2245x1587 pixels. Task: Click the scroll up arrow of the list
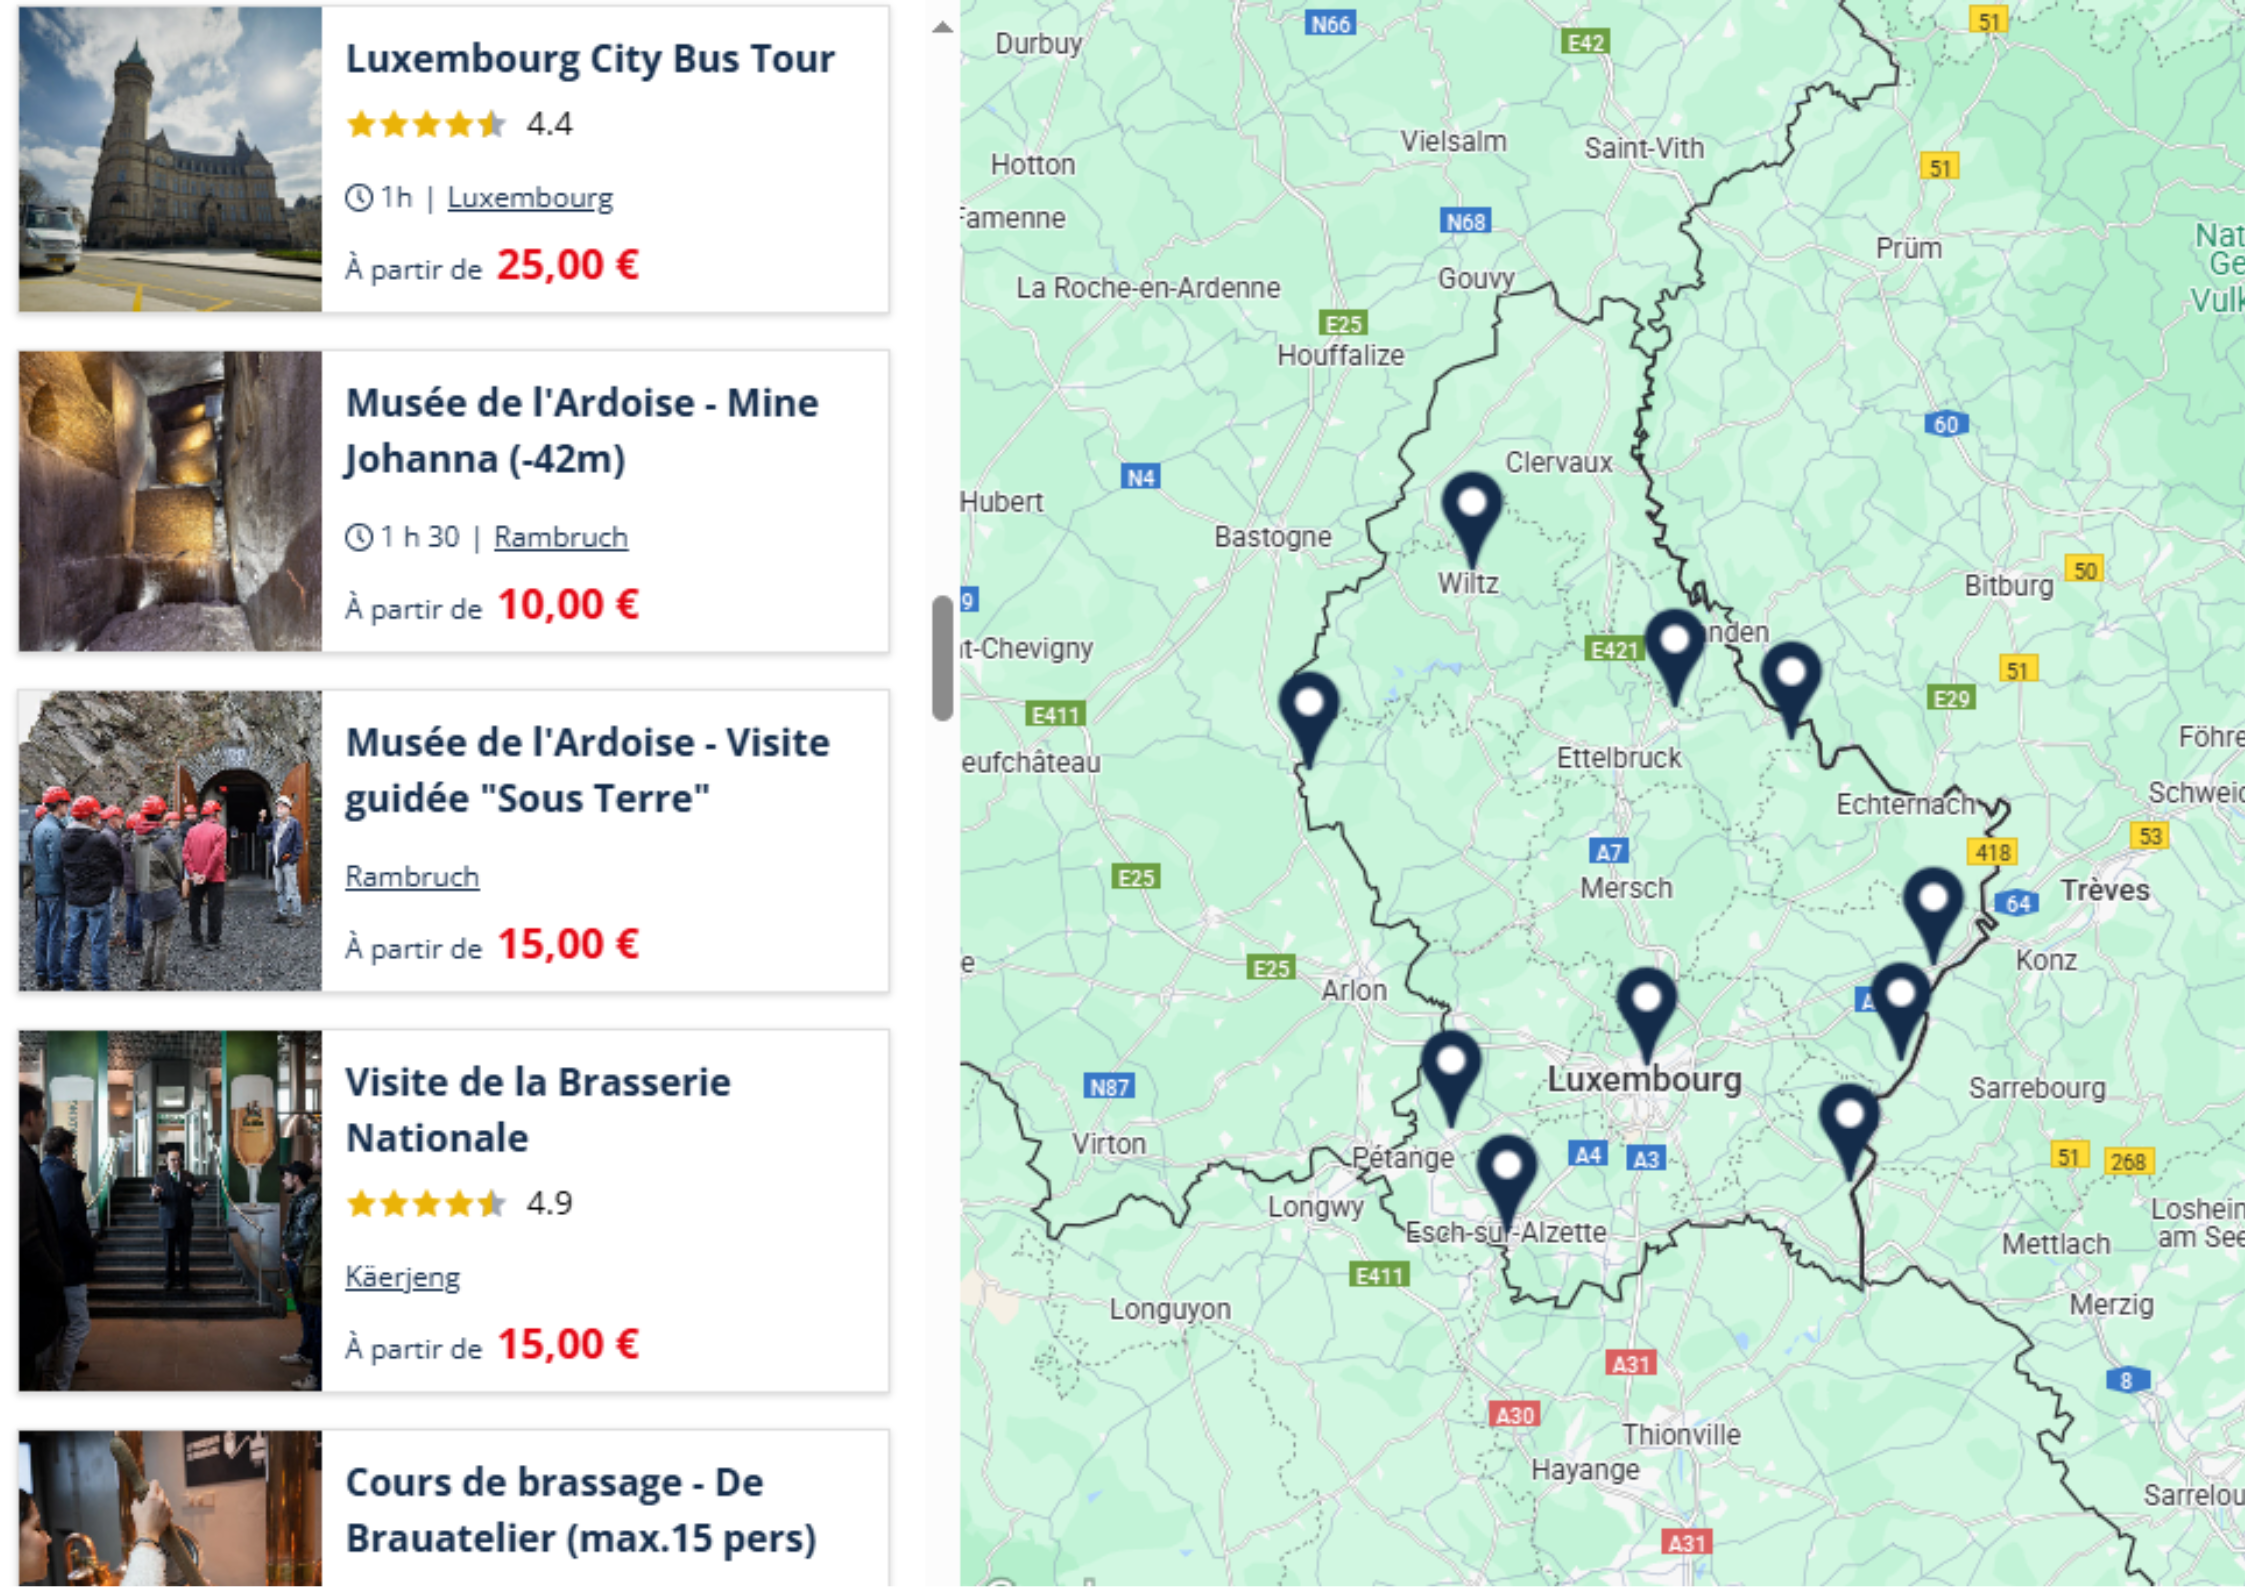[941, 27]
